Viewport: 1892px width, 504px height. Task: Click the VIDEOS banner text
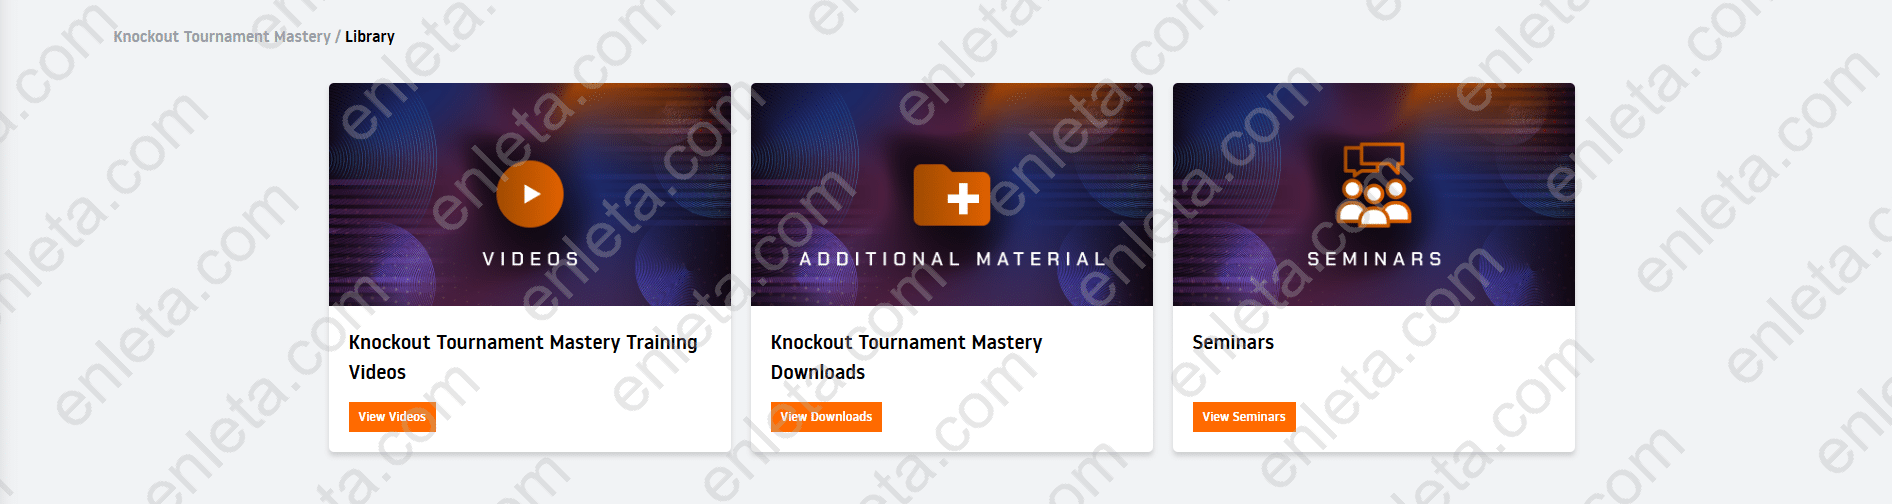[x=531, y=259]
